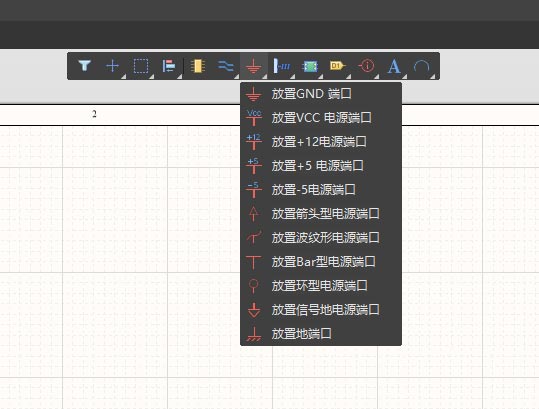Choose 放置Bar型电源端口 menu item
This screenshot has width=539, height=409.
[x=321, y=262]
